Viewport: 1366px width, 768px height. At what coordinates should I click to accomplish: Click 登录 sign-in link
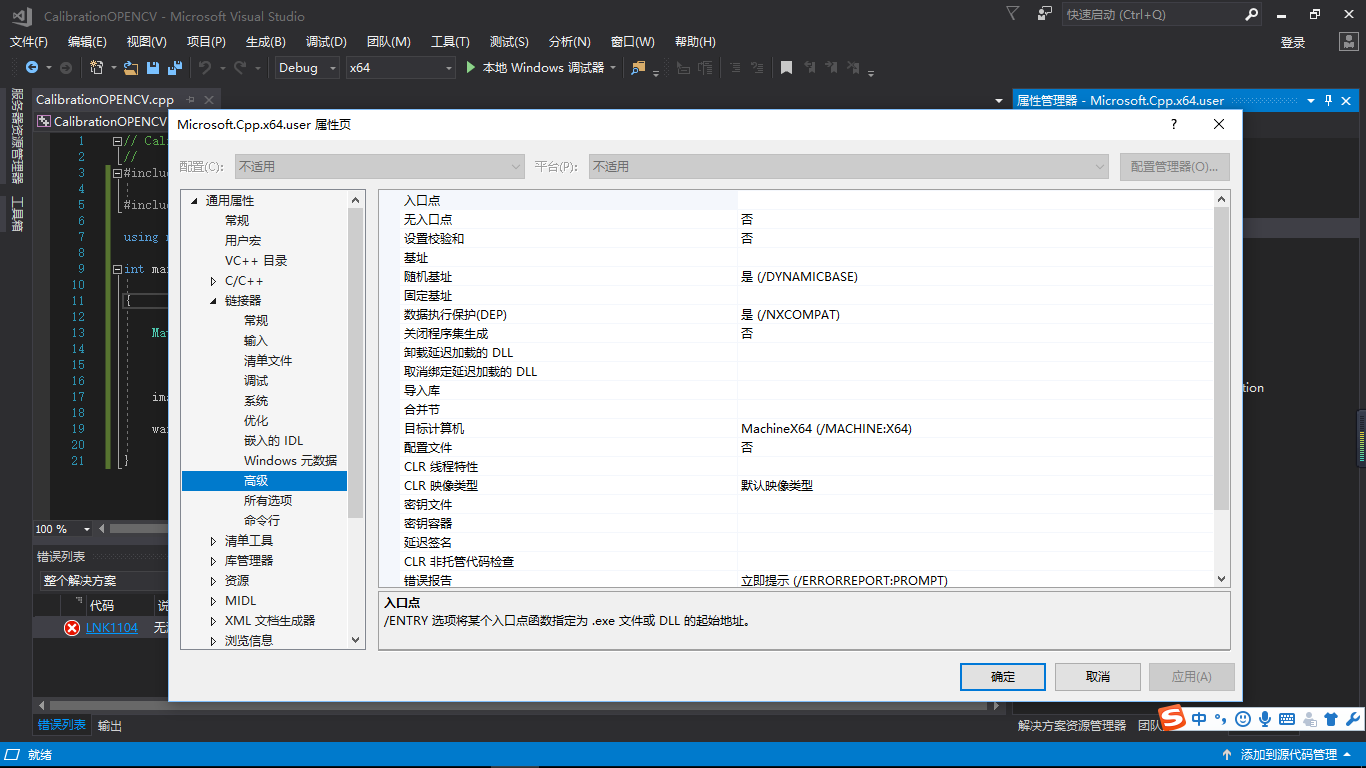1293,42
